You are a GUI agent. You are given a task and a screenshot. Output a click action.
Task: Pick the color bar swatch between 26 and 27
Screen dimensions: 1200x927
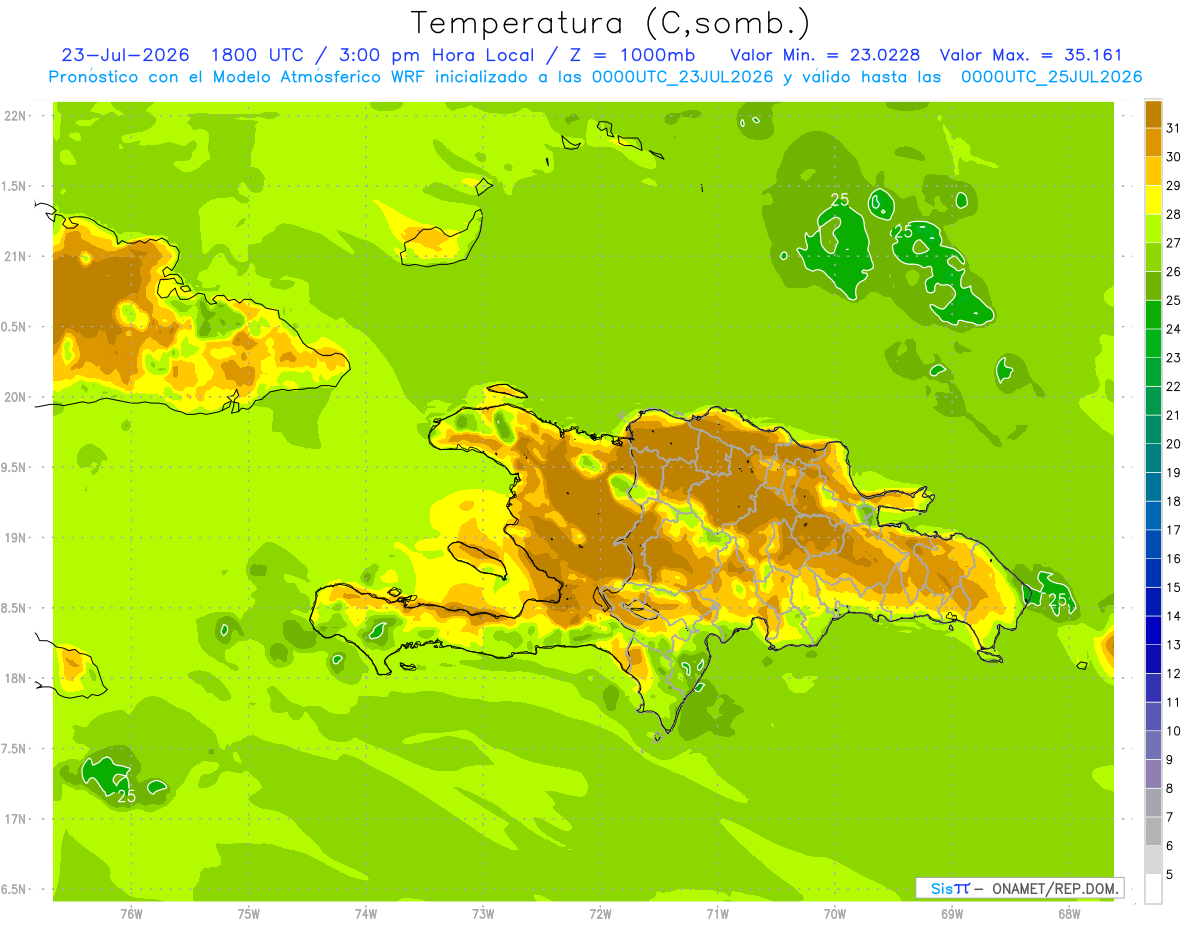point(1153,258)
